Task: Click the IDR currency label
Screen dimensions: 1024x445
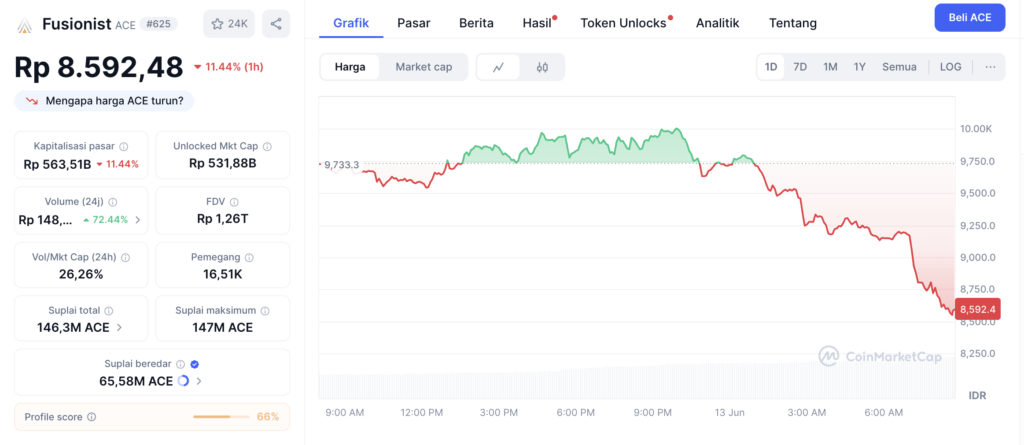Action: (978, 395)
